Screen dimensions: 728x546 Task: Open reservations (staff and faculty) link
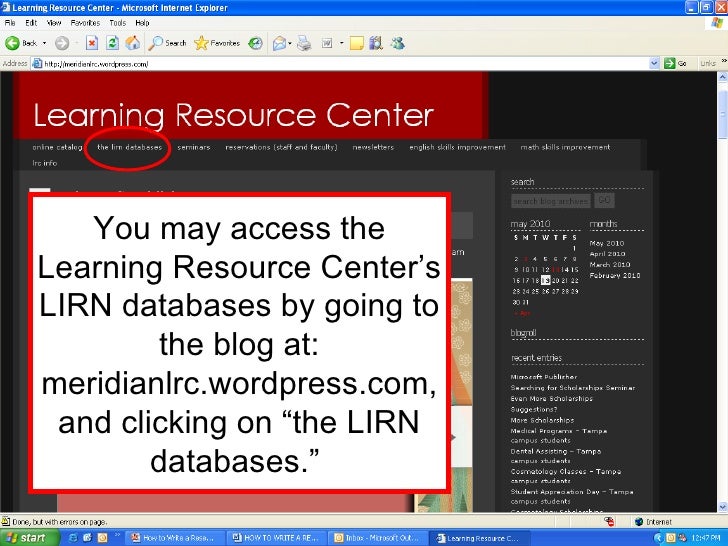coord(281,147)
